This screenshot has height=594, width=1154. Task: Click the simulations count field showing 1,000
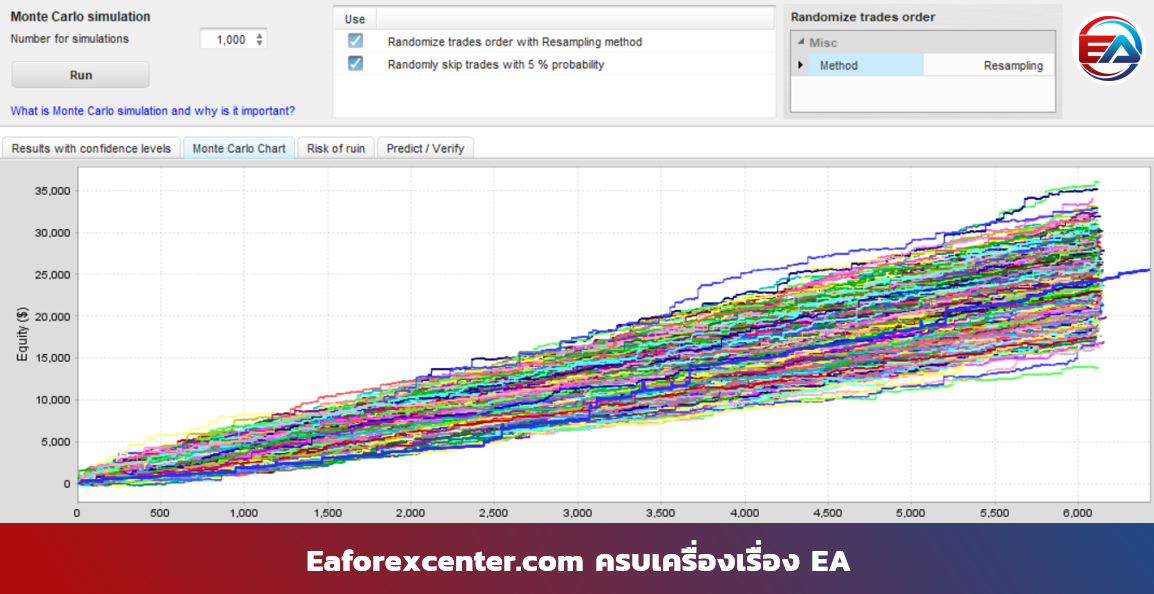(227, 40)
